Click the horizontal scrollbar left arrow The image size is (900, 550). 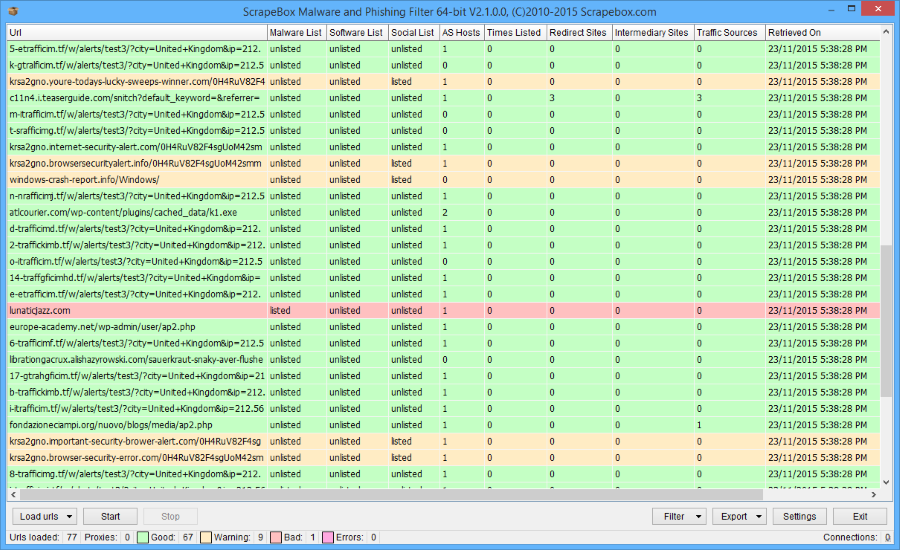[x=13, y=494]
